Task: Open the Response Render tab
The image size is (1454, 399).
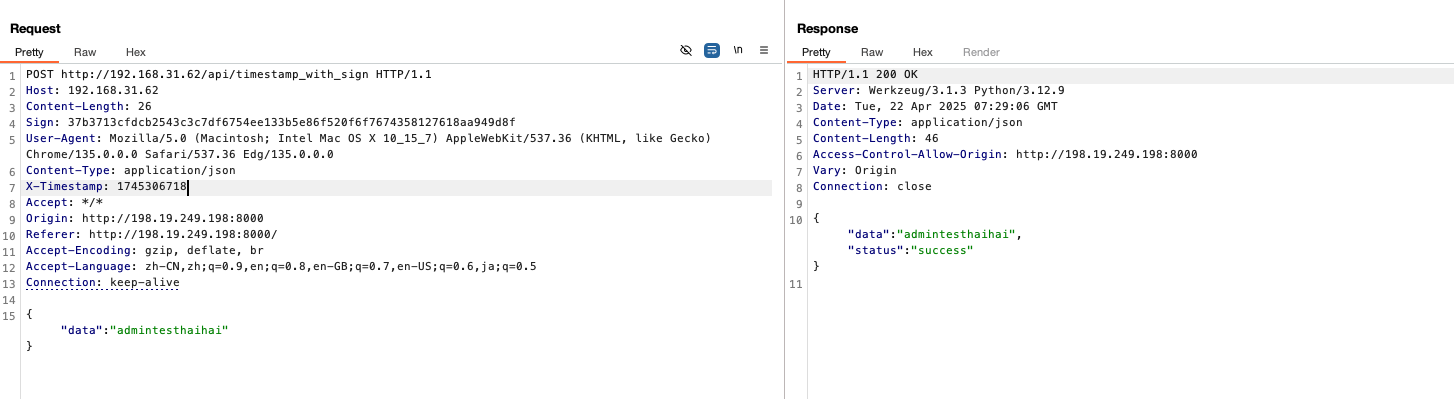Action: 981,52
